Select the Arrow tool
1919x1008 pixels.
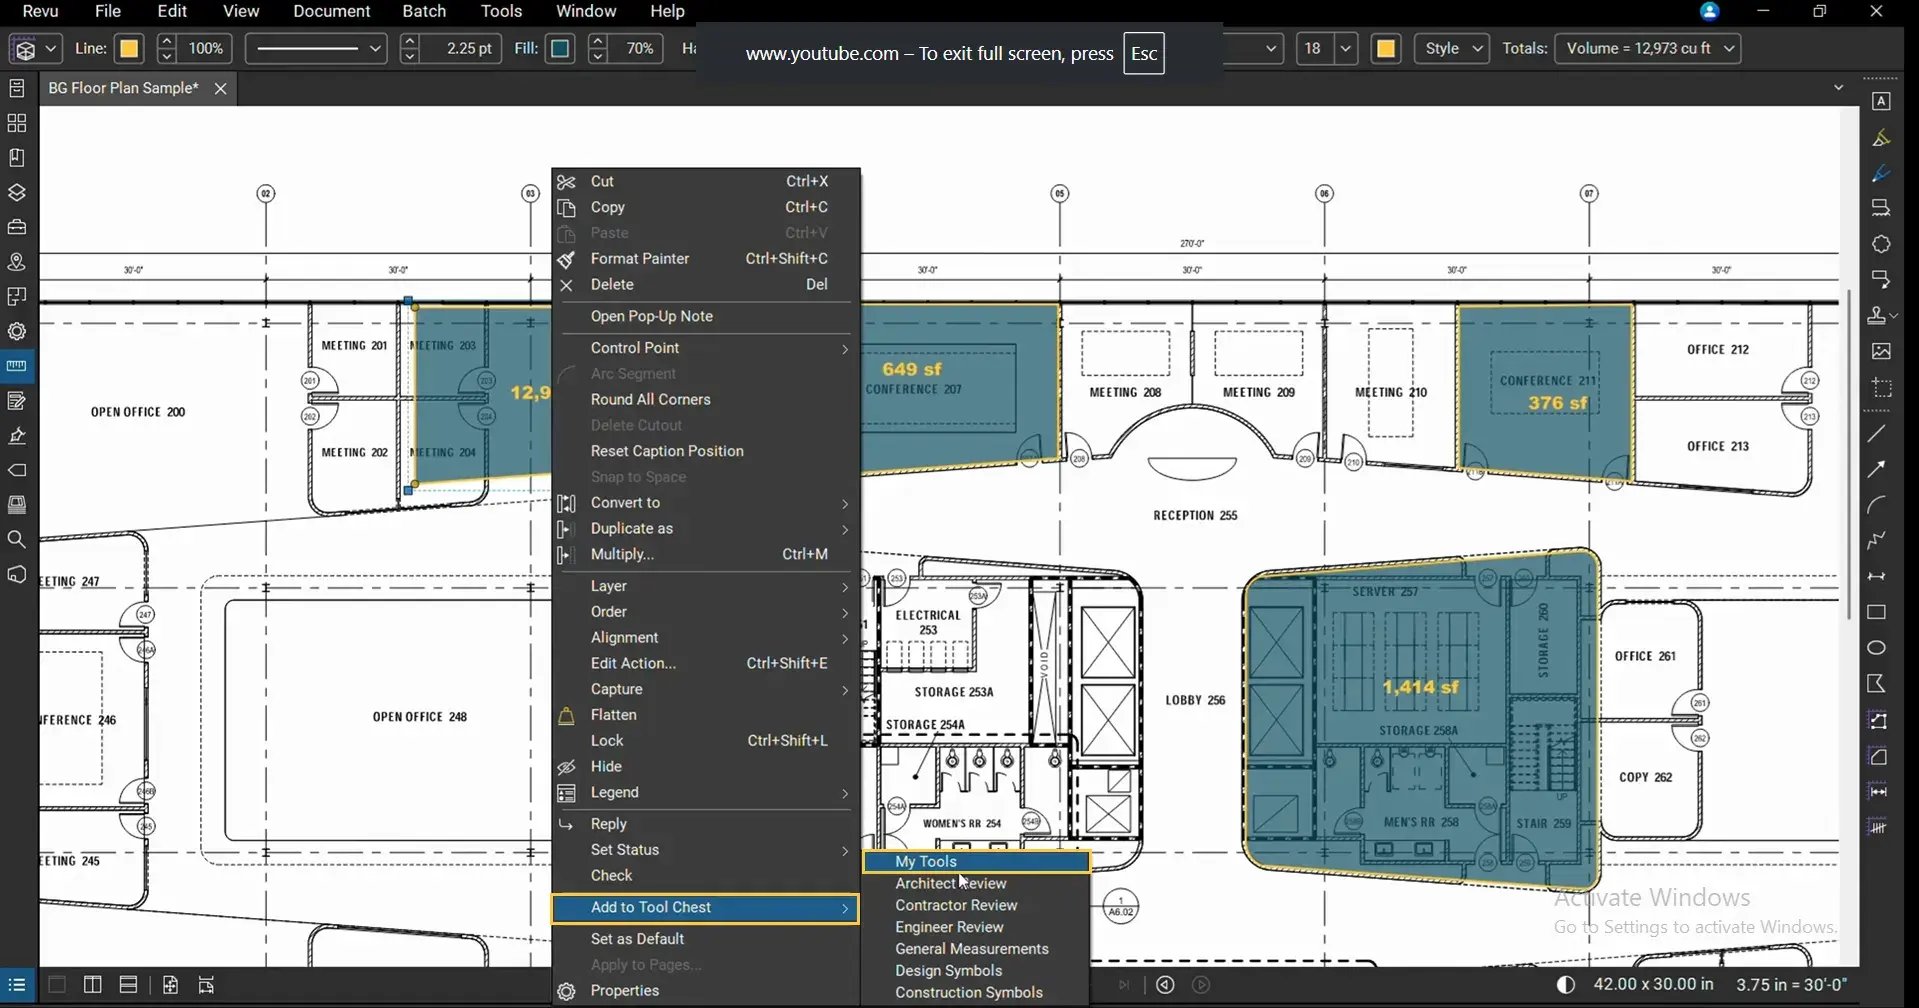[1877, 469]
